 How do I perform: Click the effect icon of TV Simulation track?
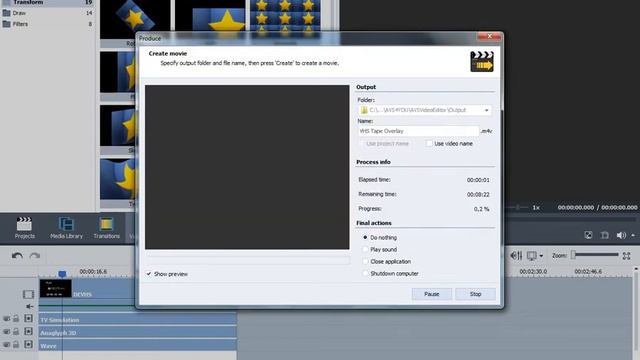[x=28, y=318]
